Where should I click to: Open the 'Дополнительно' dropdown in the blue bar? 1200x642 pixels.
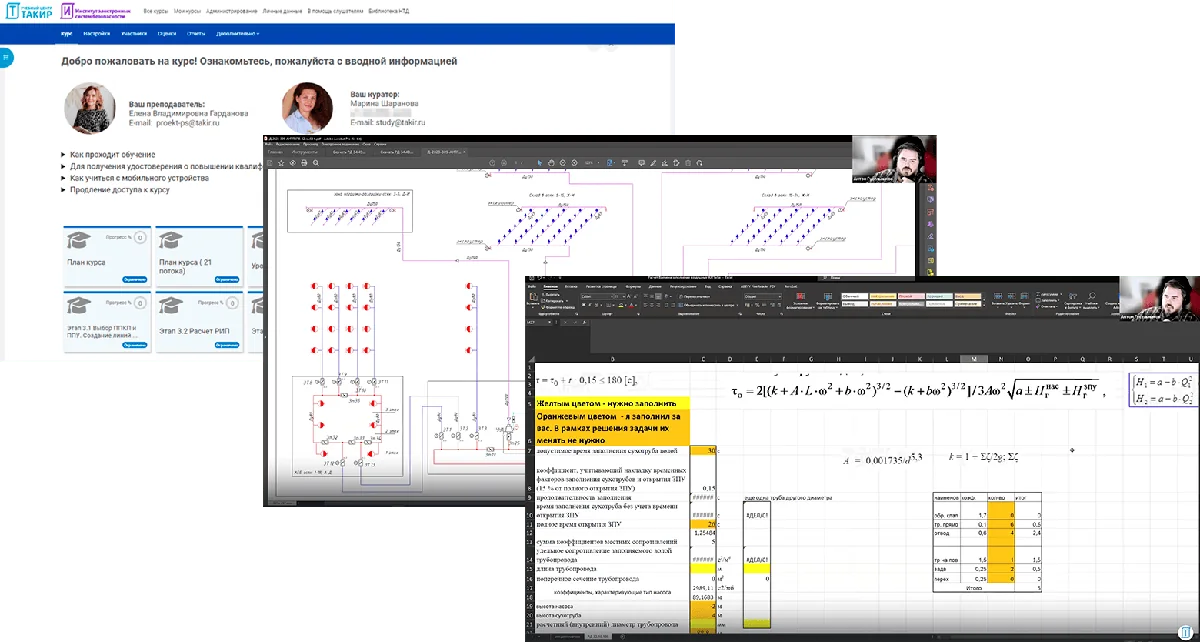coord(237,33)
